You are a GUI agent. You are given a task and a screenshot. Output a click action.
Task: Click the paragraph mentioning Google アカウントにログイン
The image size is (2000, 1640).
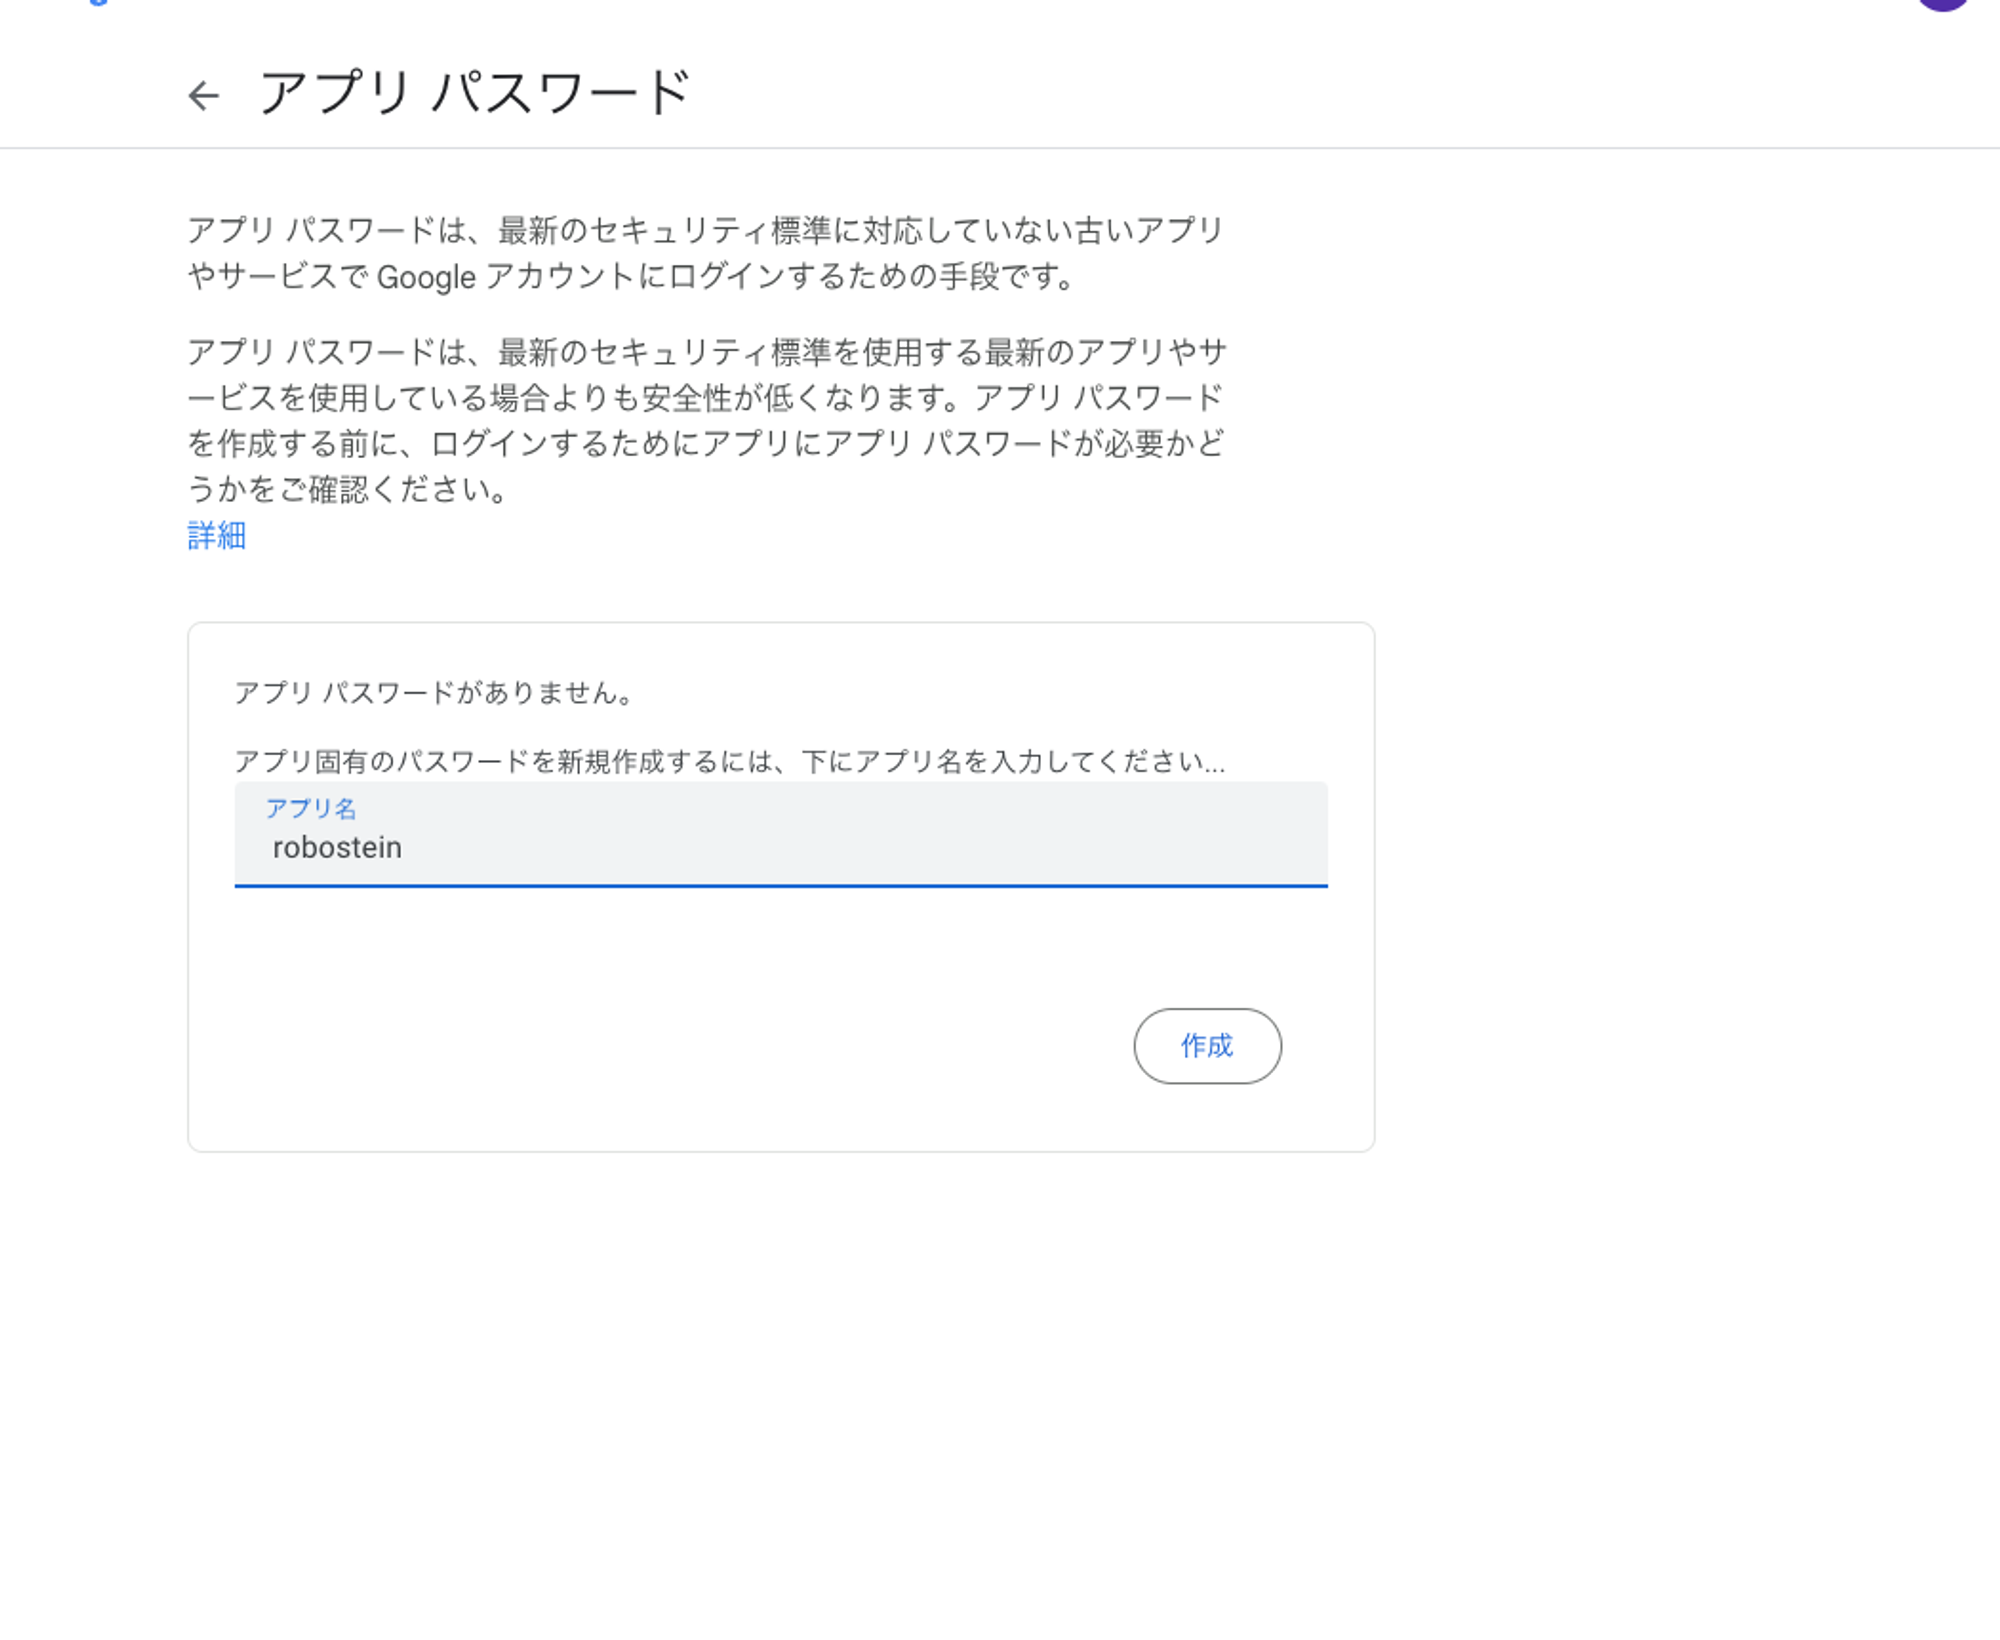pos(706,253)
